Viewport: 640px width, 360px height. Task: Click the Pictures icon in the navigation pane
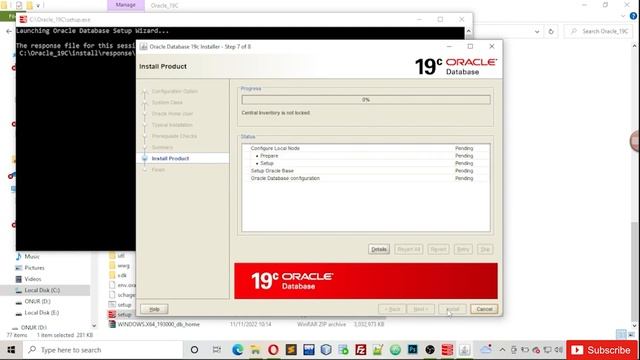pos(18,268)
